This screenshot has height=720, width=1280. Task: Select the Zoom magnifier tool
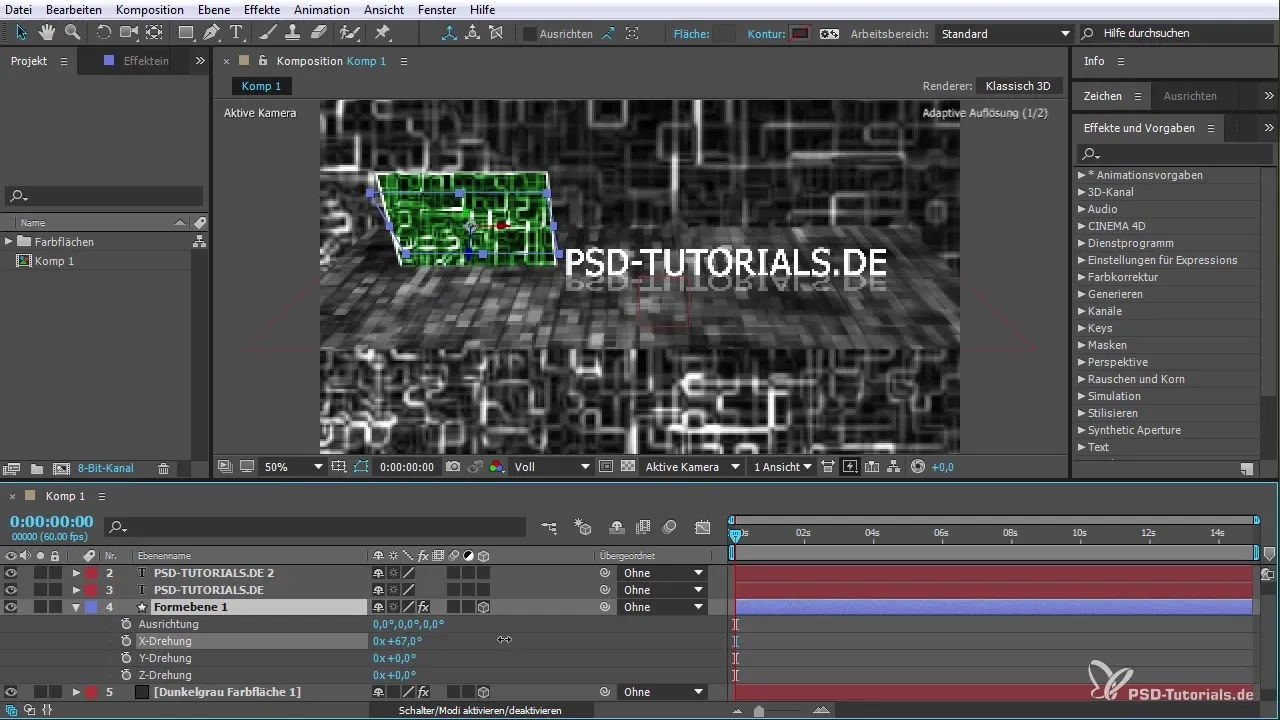tap(72, 33)
